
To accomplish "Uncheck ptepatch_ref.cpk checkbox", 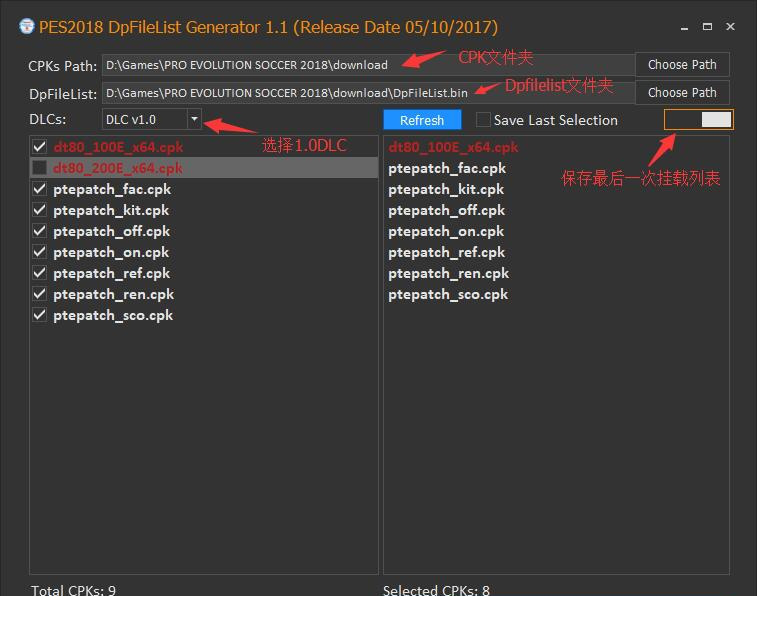I will tap(40, 273).
